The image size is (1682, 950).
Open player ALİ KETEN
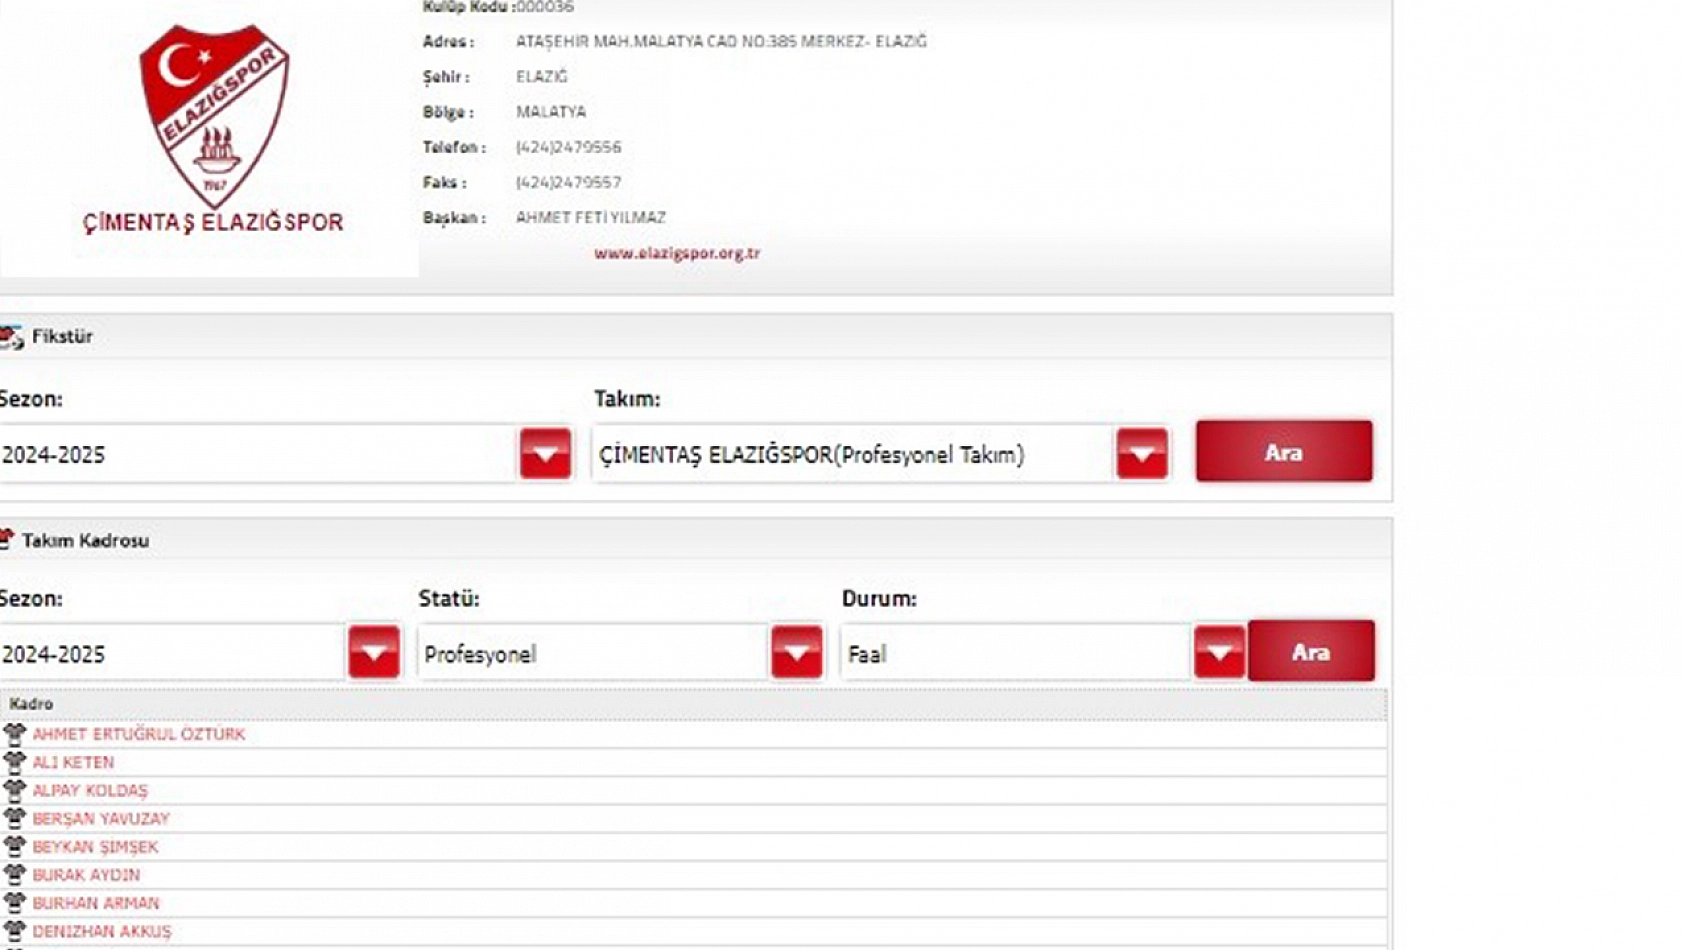point(73,762)
